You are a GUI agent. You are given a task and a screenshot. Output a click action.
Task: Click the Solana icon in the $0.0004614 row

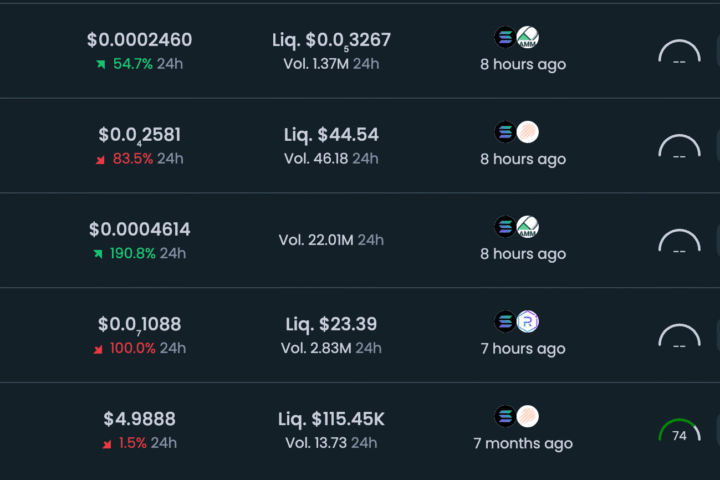click(x=506, y=227)
